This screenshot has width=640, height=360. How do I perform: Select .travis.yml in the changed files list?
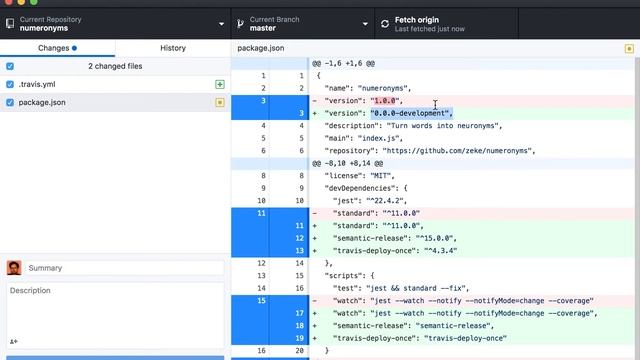point(115,84)
